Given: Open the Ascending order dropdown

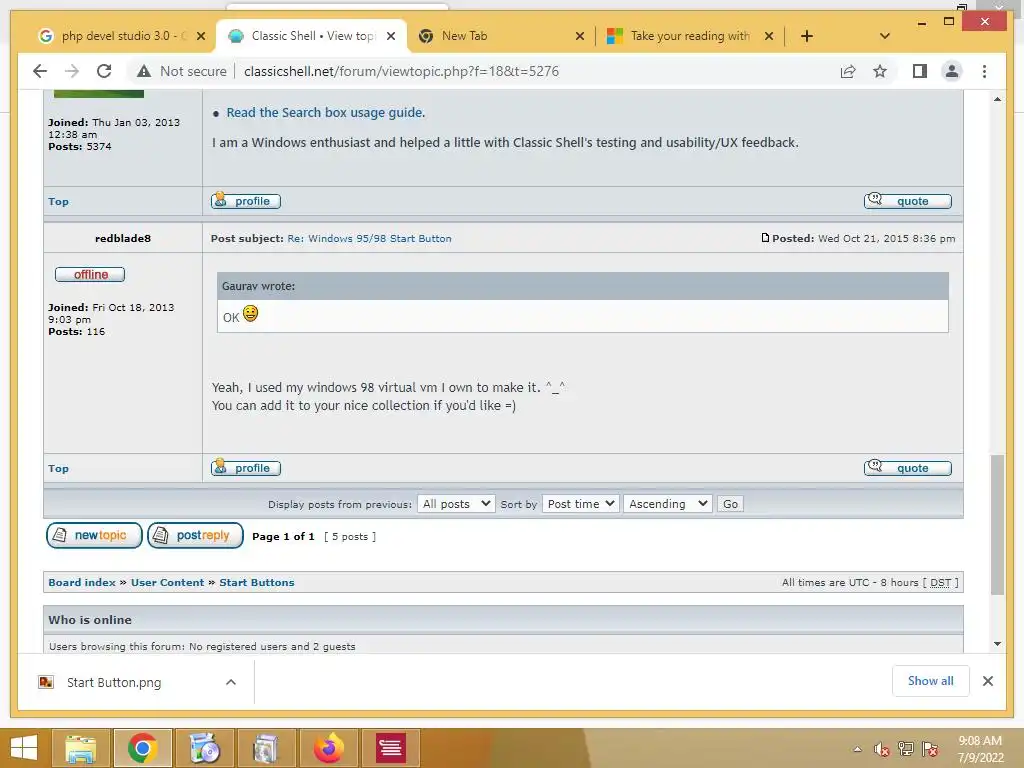Looking at the screenshot, I should pos(667,504).
